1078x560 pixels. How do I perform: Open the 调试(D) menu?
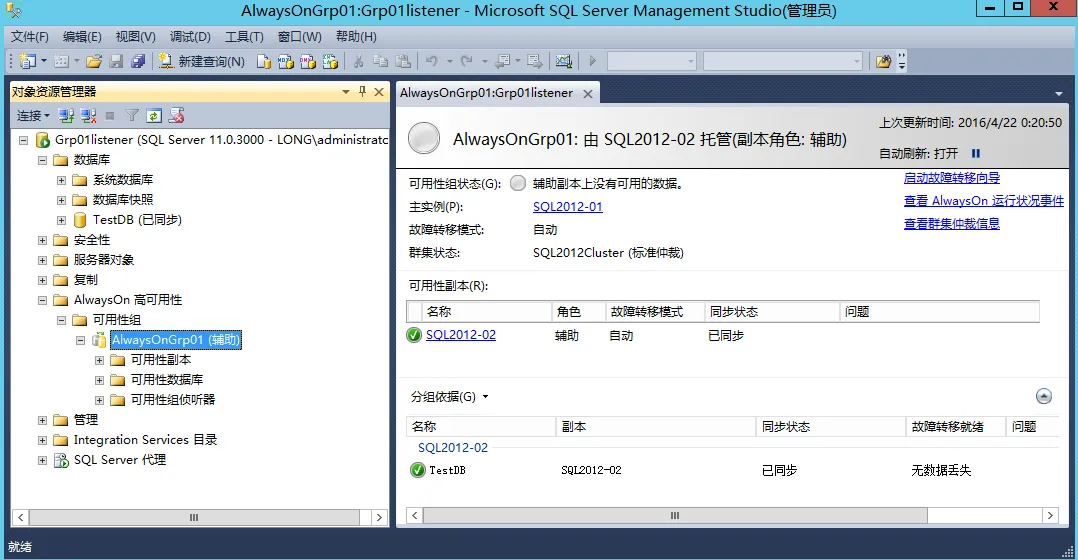190,36
